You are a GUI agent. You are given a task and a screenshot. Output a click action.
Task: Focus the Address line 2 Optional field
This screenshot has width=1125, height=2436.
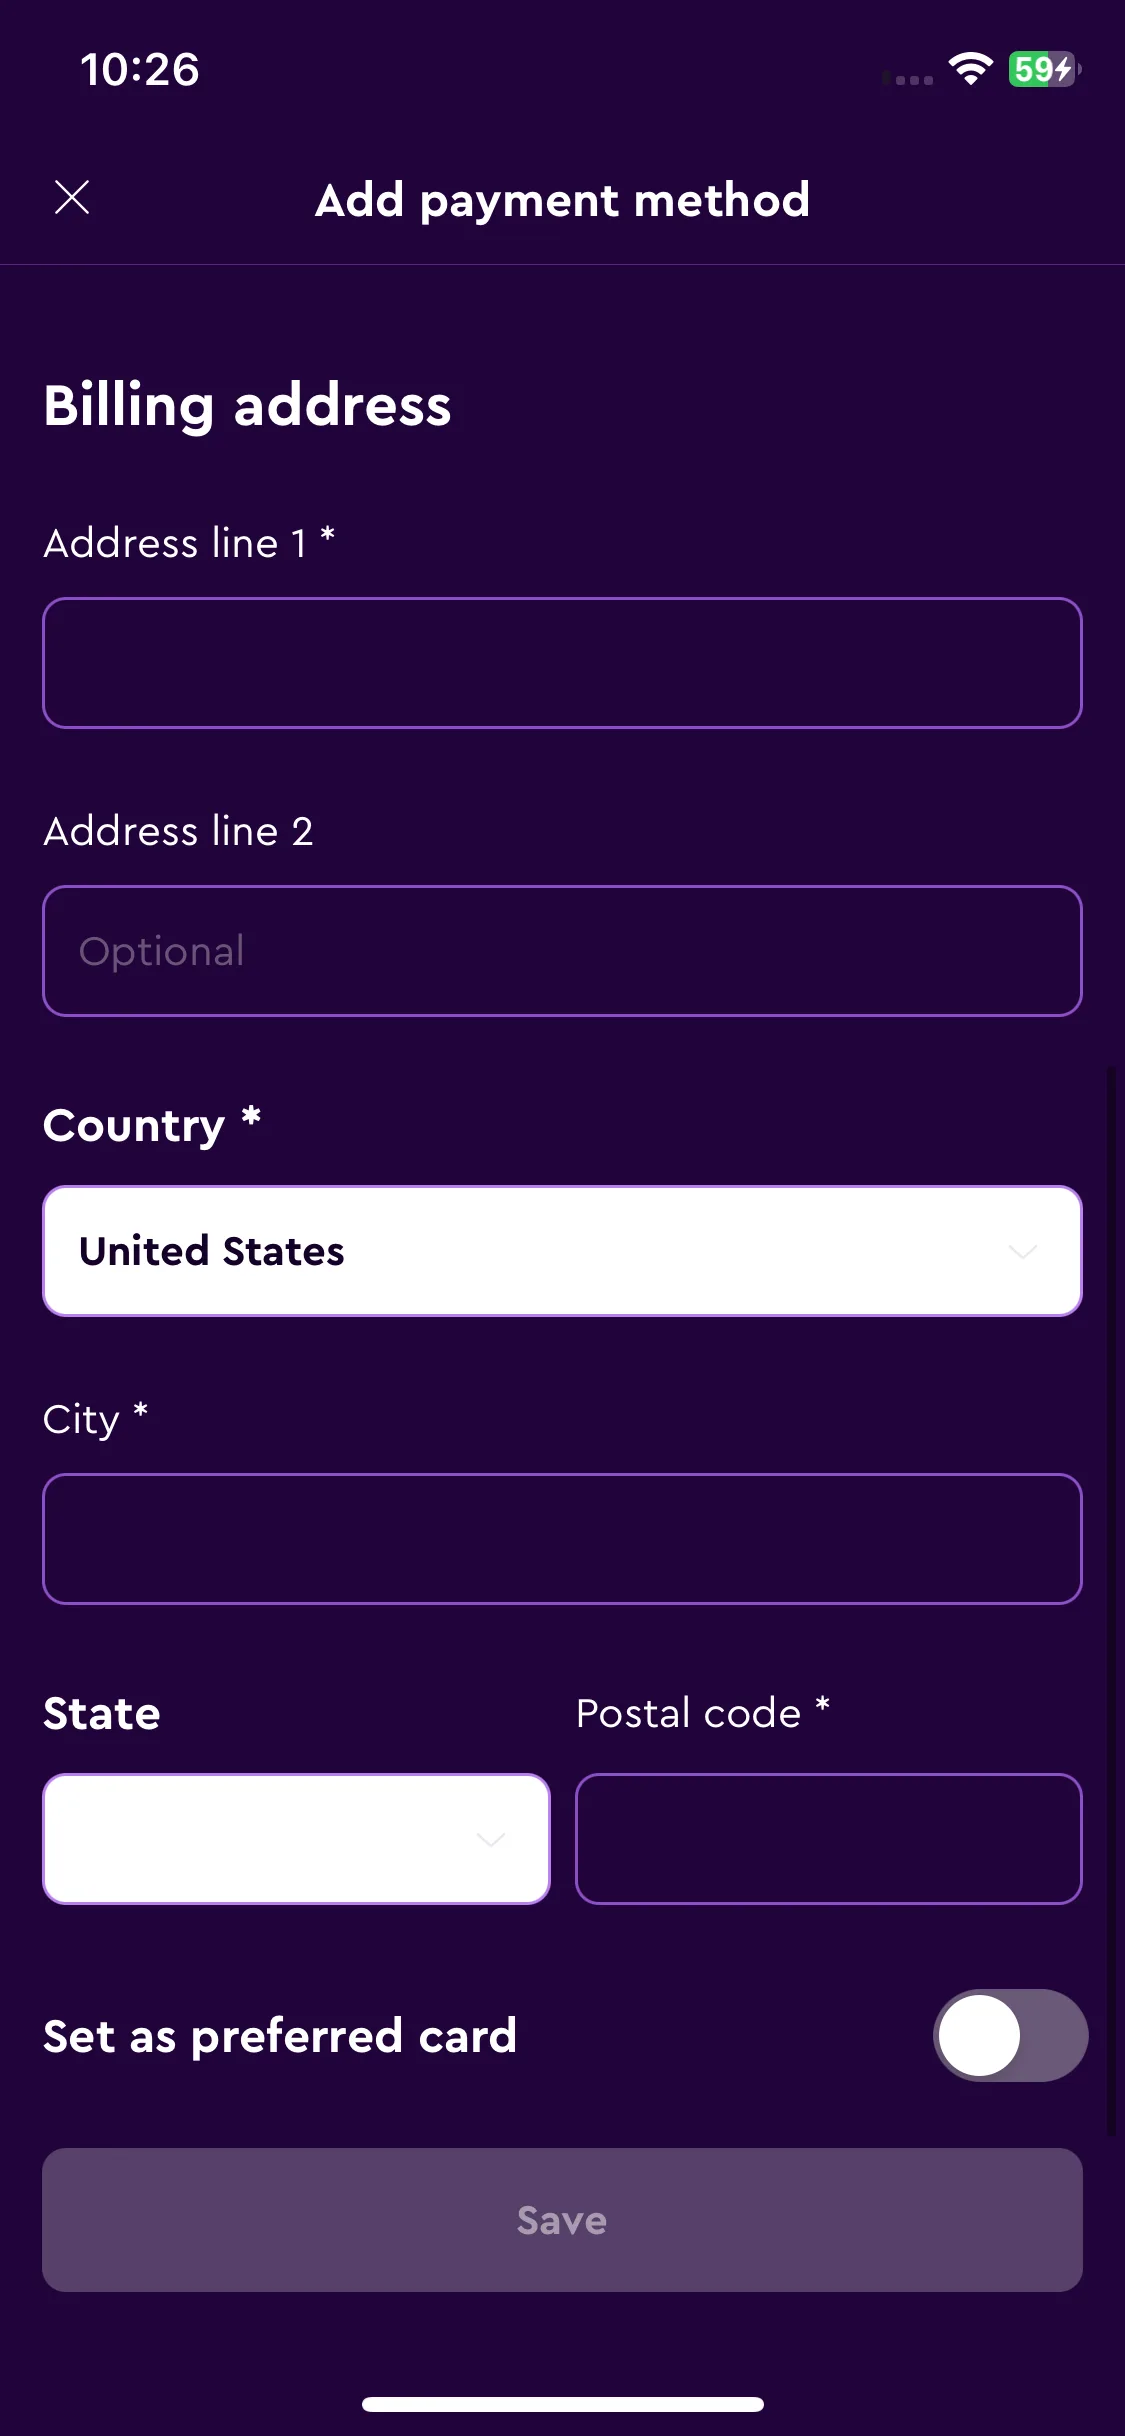(x=562, y=951)
